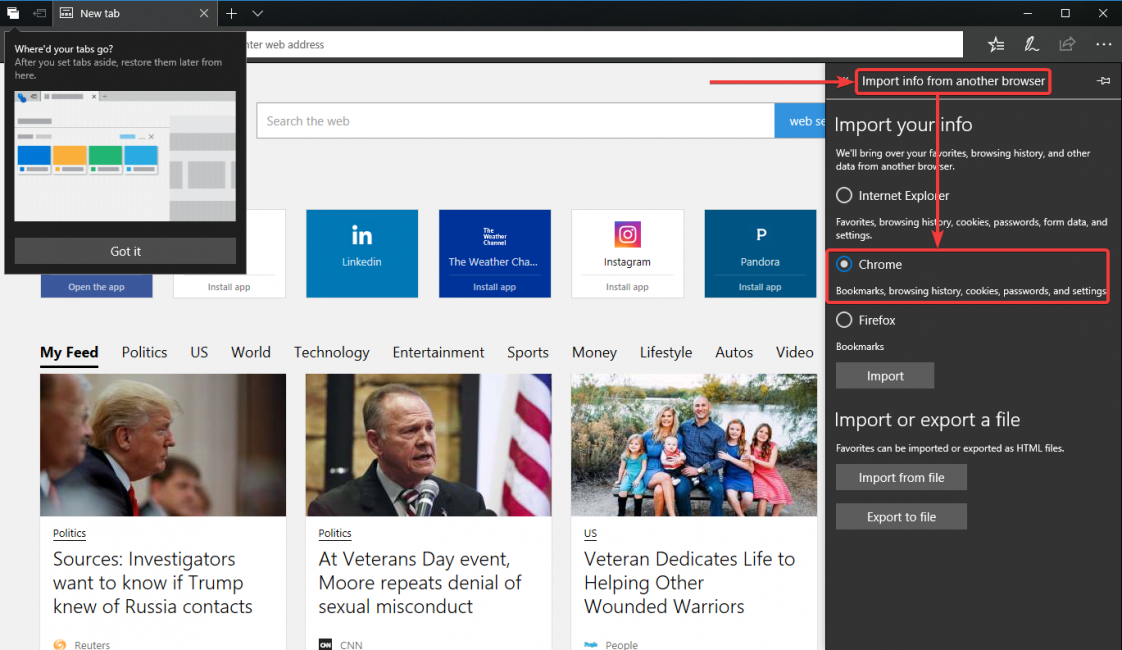Switch to the World feed tab

coord(250,352)
